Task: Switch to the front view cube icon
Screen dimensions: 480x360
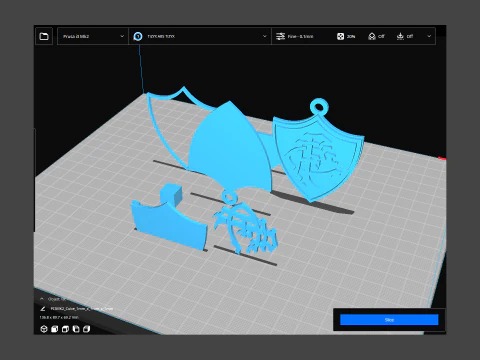Action: click(x=54, y=329)
